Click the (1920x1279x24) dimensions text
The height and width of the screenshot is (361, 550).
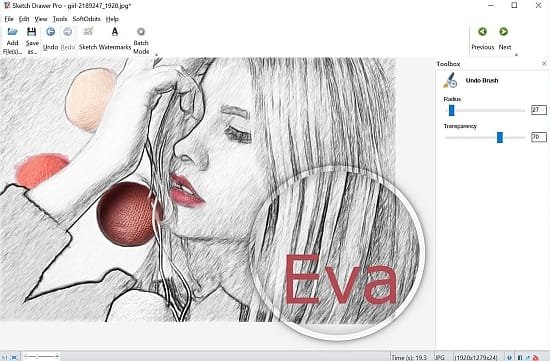476,357
